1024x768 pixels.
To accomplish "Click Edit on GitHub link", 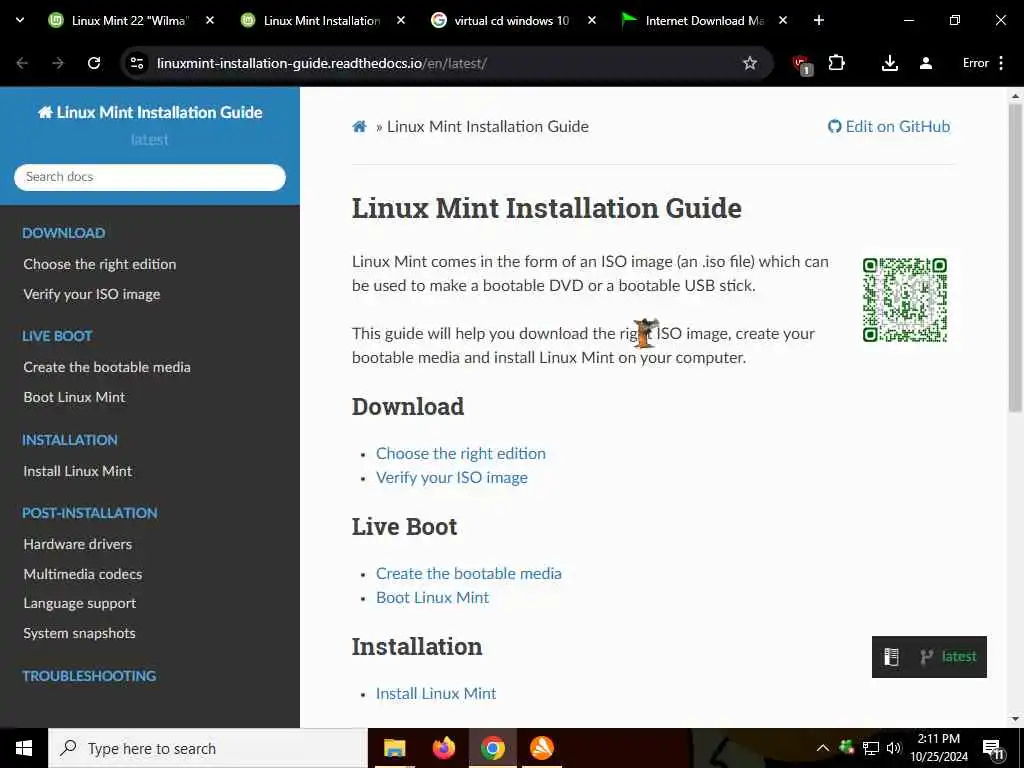I will coord(889,127).
